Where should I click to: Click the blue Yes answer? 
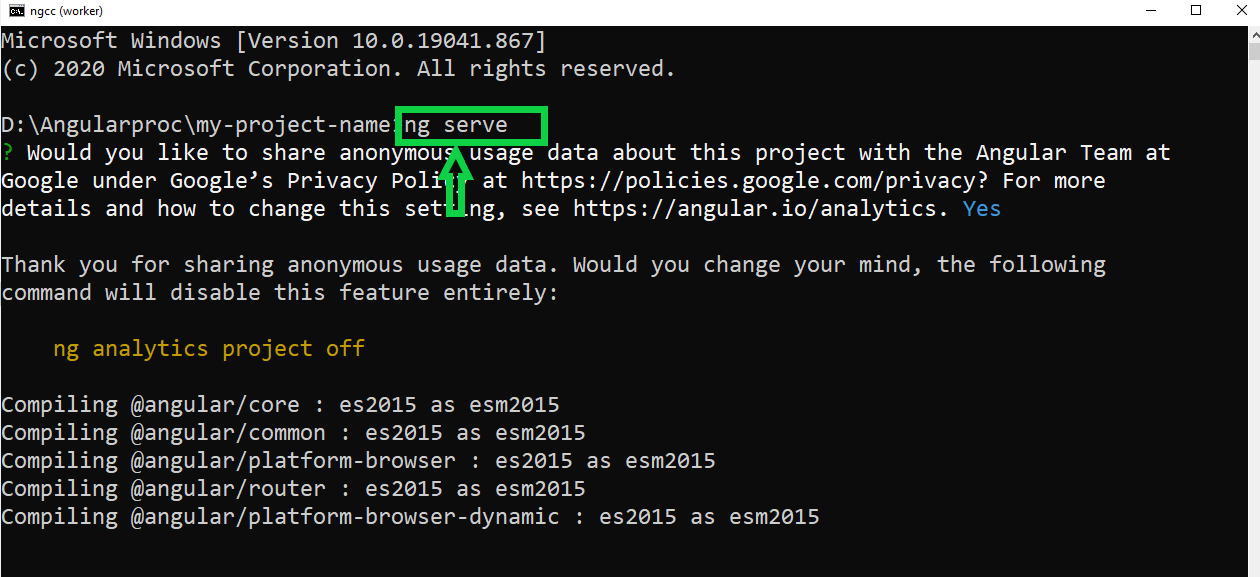982,209
